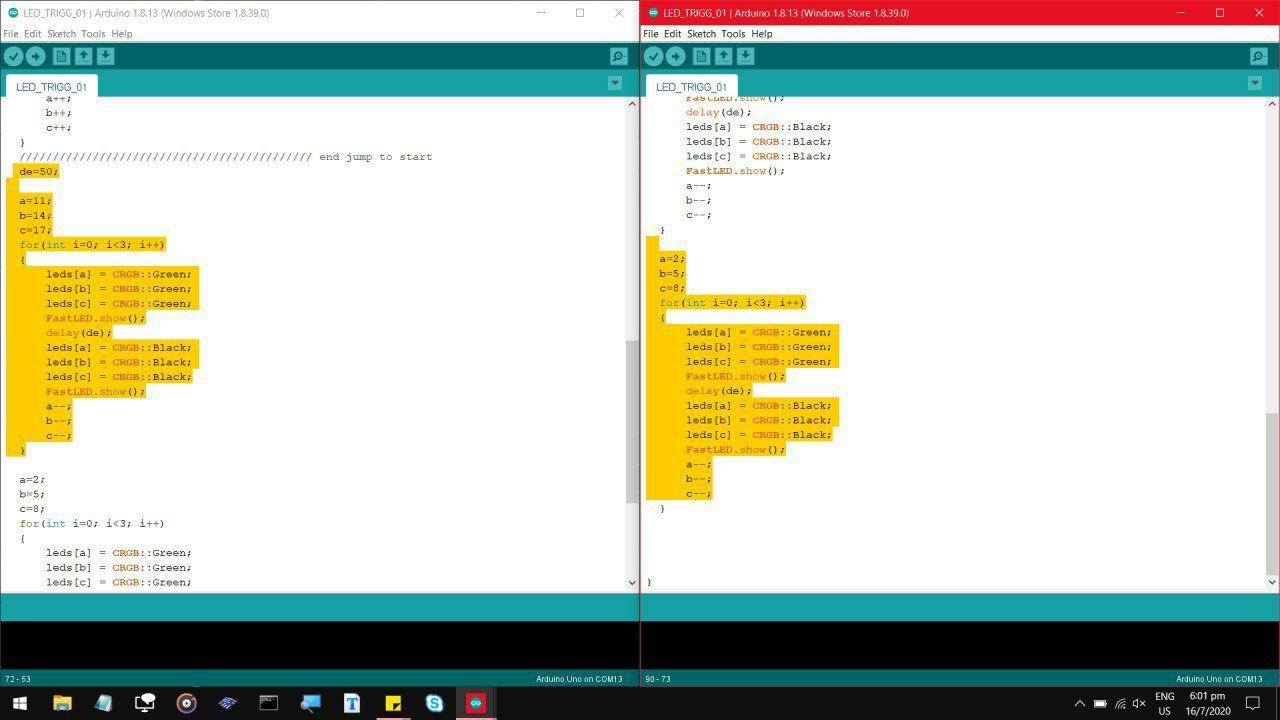
Task: Click 'a=2;' highlighted line in right editor
Action: pos(672,259)
